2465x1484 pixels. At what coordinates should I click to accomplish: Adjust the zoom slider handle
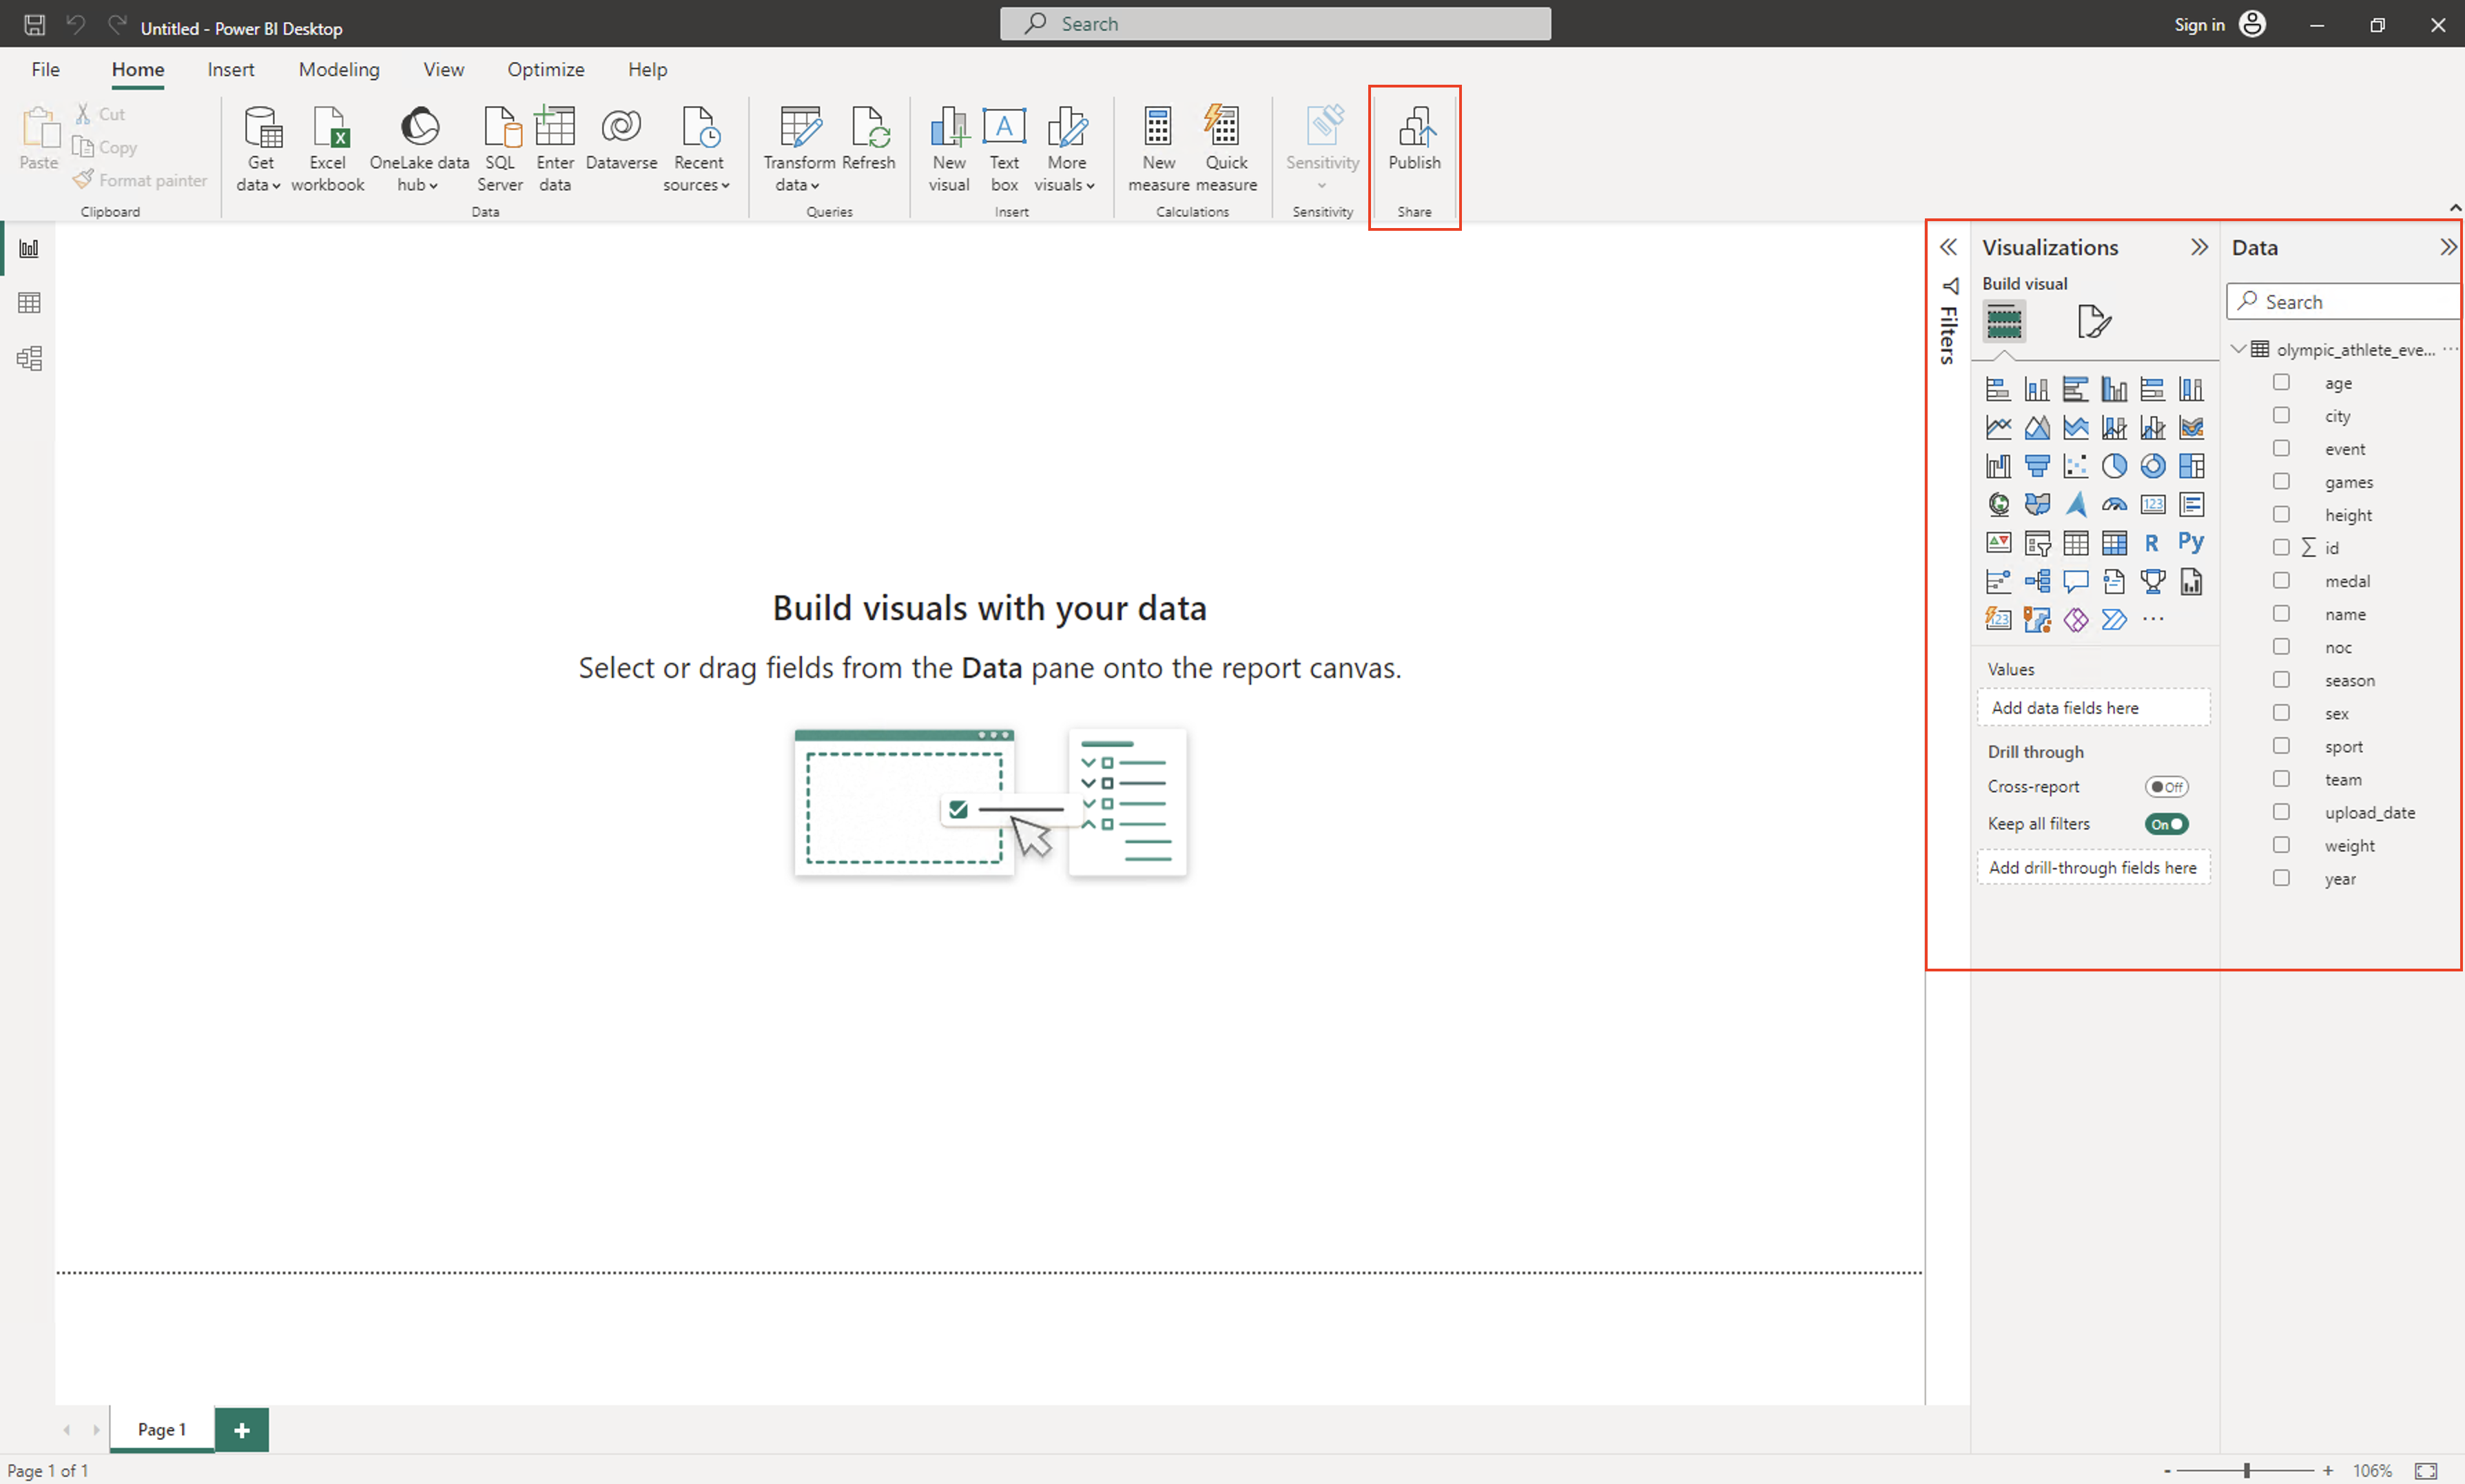click(x=2247, y=1471)
